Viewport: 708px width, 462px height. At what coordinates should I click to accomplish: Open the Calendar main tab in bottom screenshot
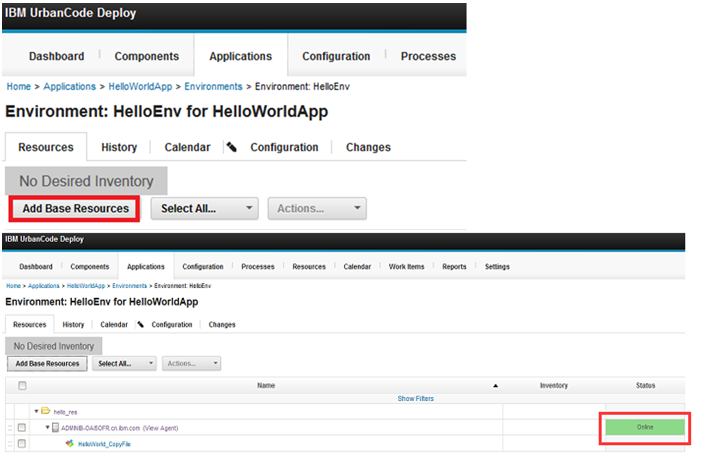[x=357, y=266]
